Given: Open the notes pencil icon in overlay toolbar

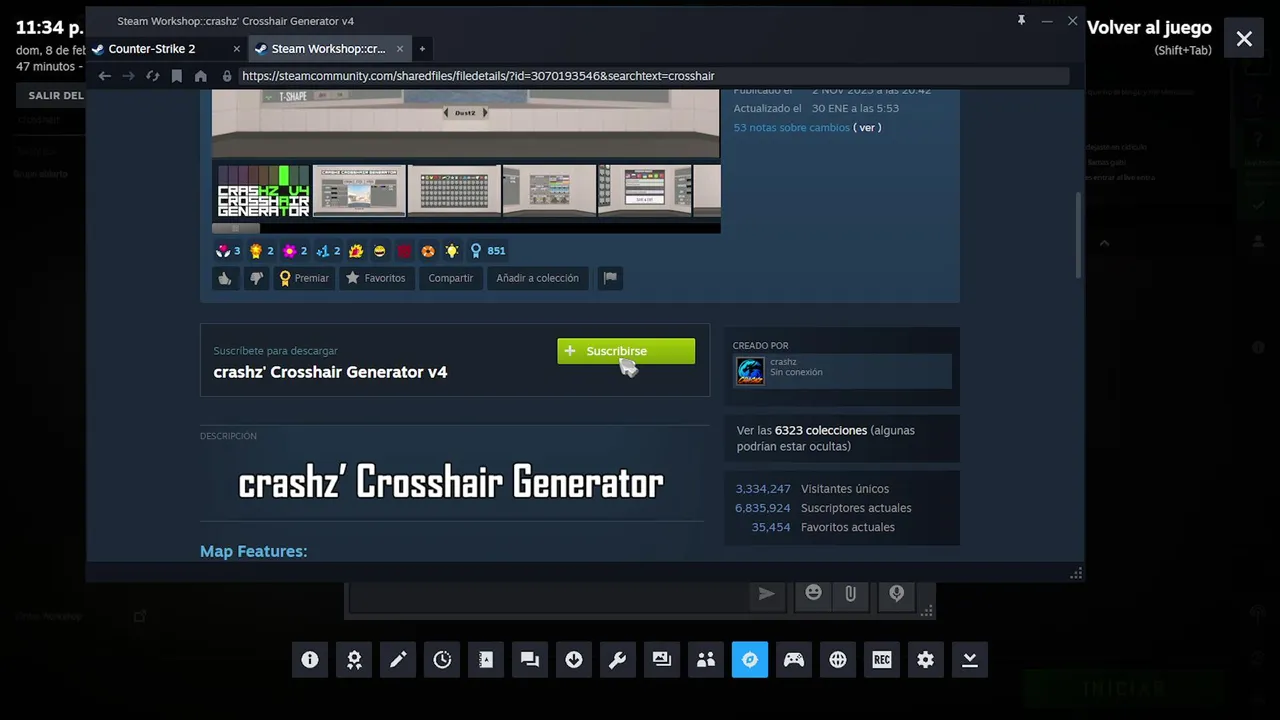Looking at the screenshot, I should coord(398,660).
